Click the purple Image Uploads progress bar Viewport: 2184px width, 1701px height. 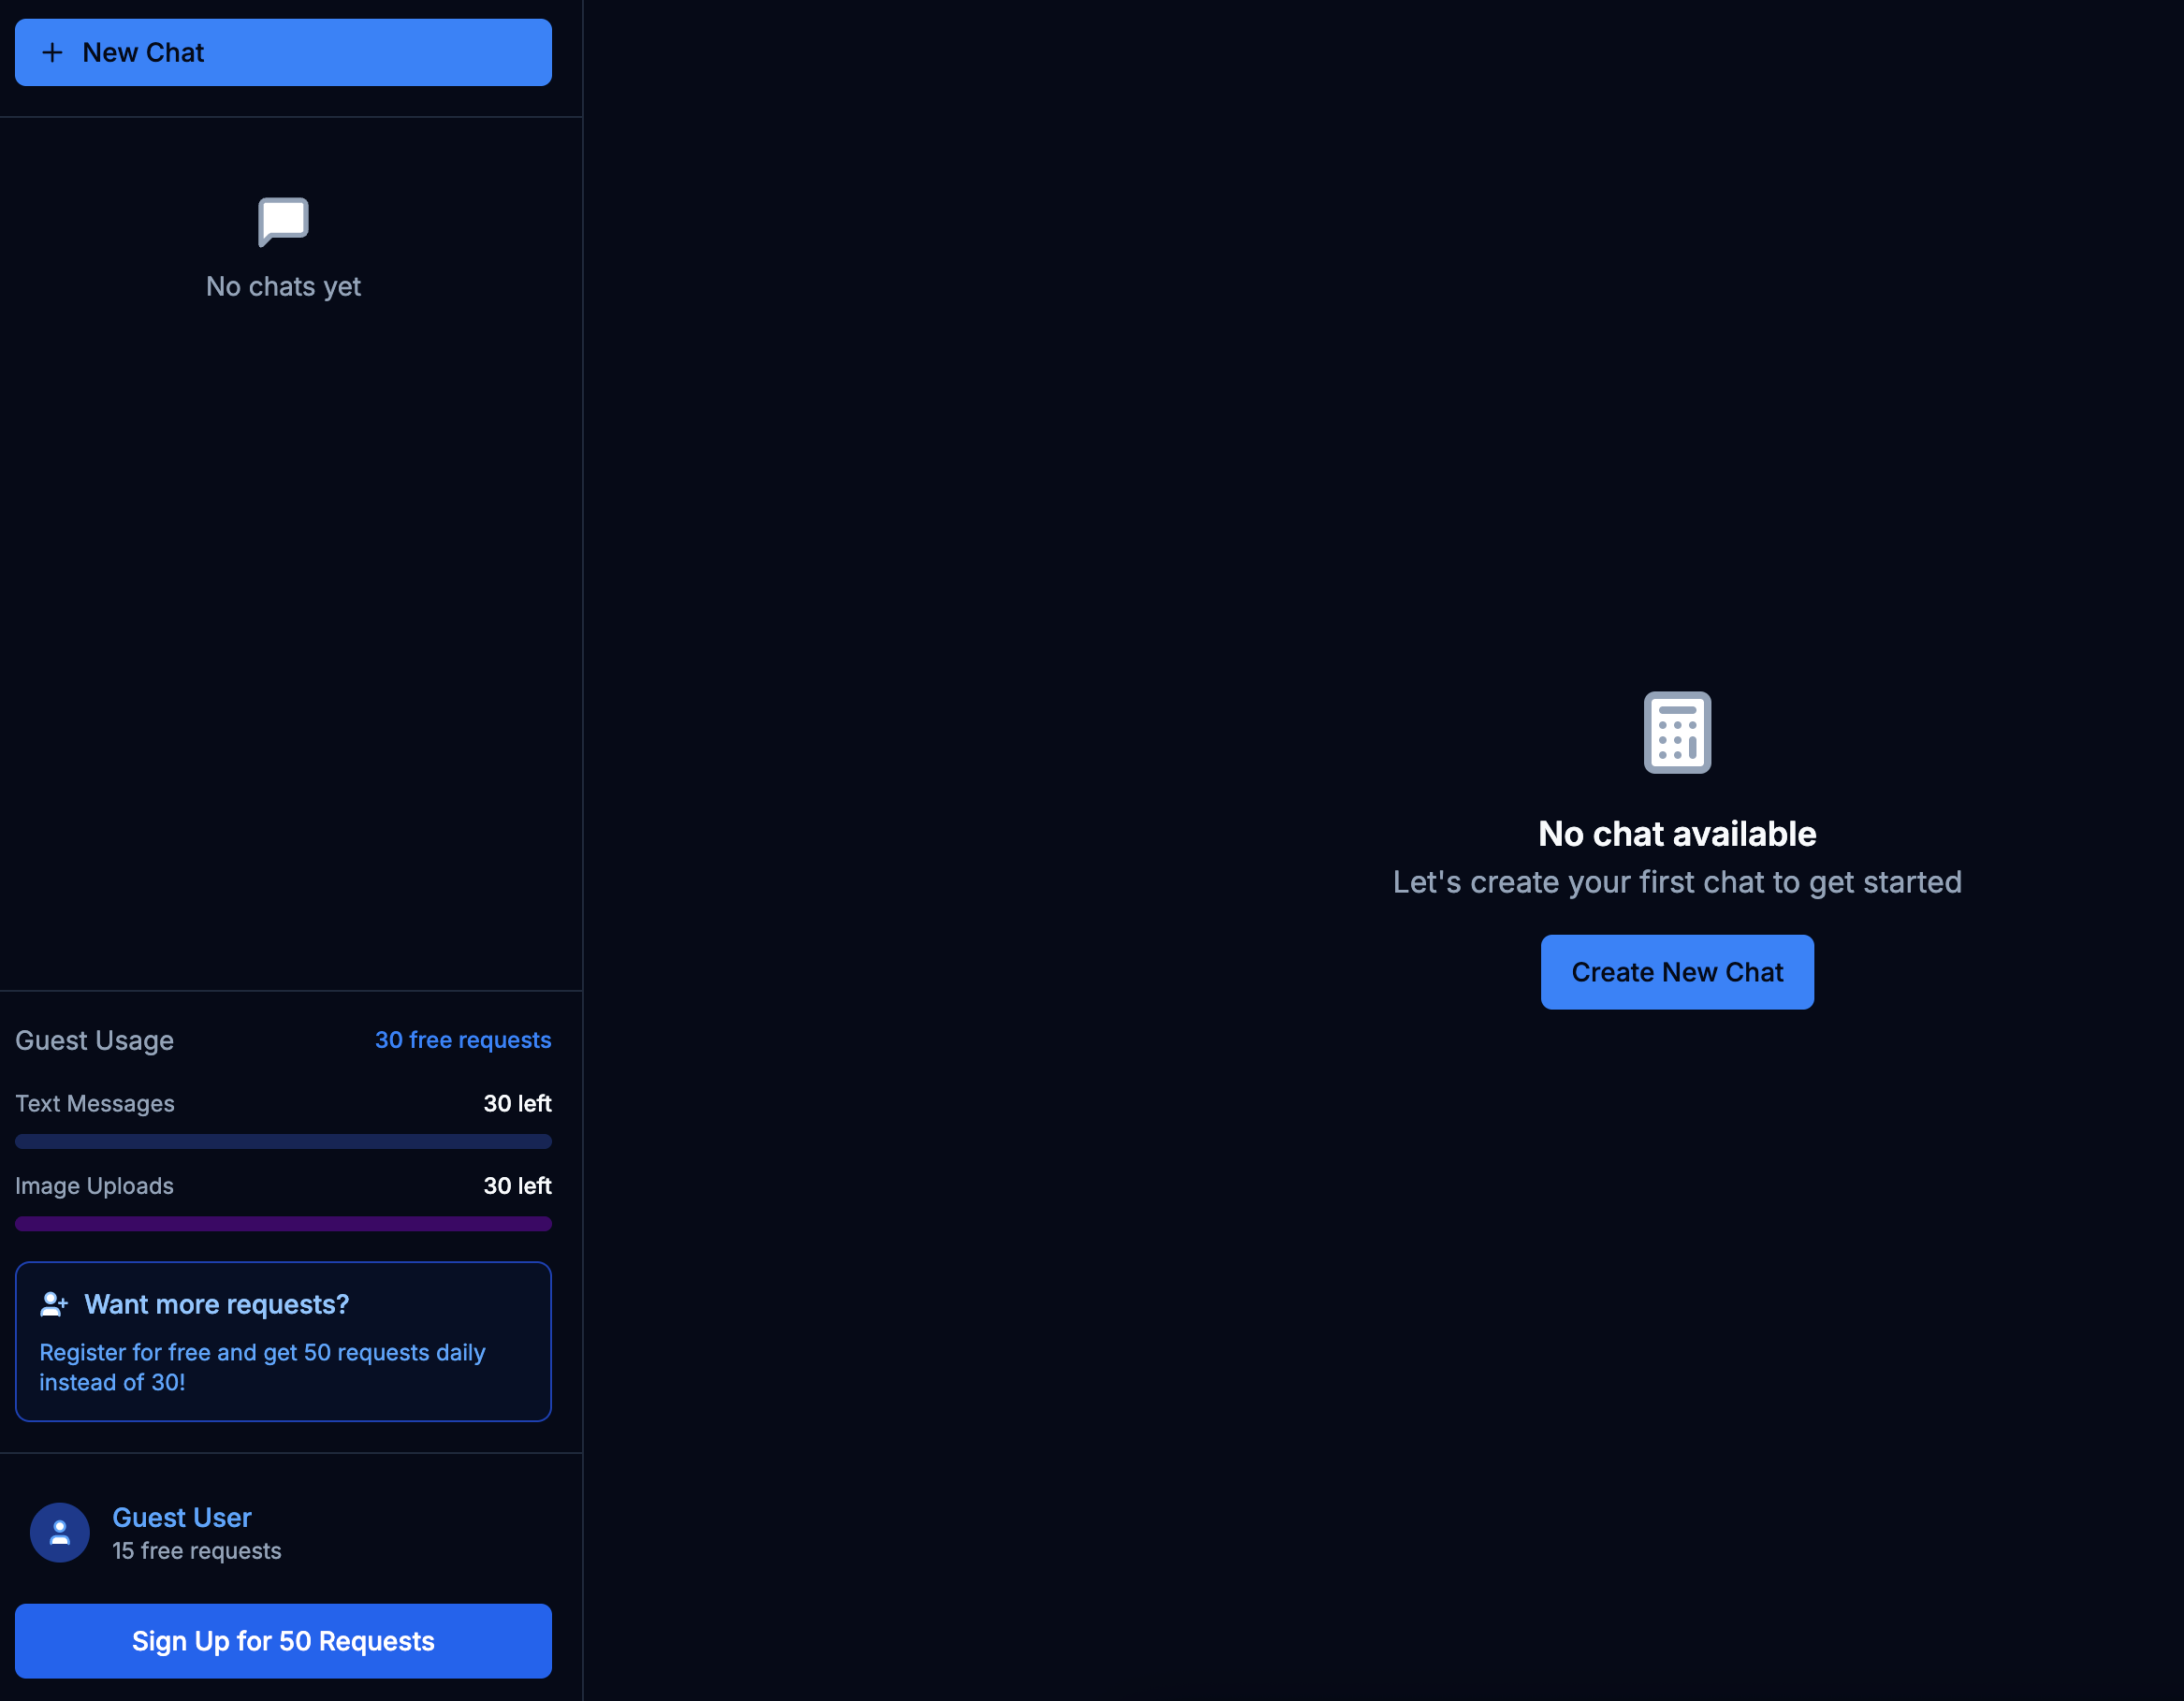283,1224
